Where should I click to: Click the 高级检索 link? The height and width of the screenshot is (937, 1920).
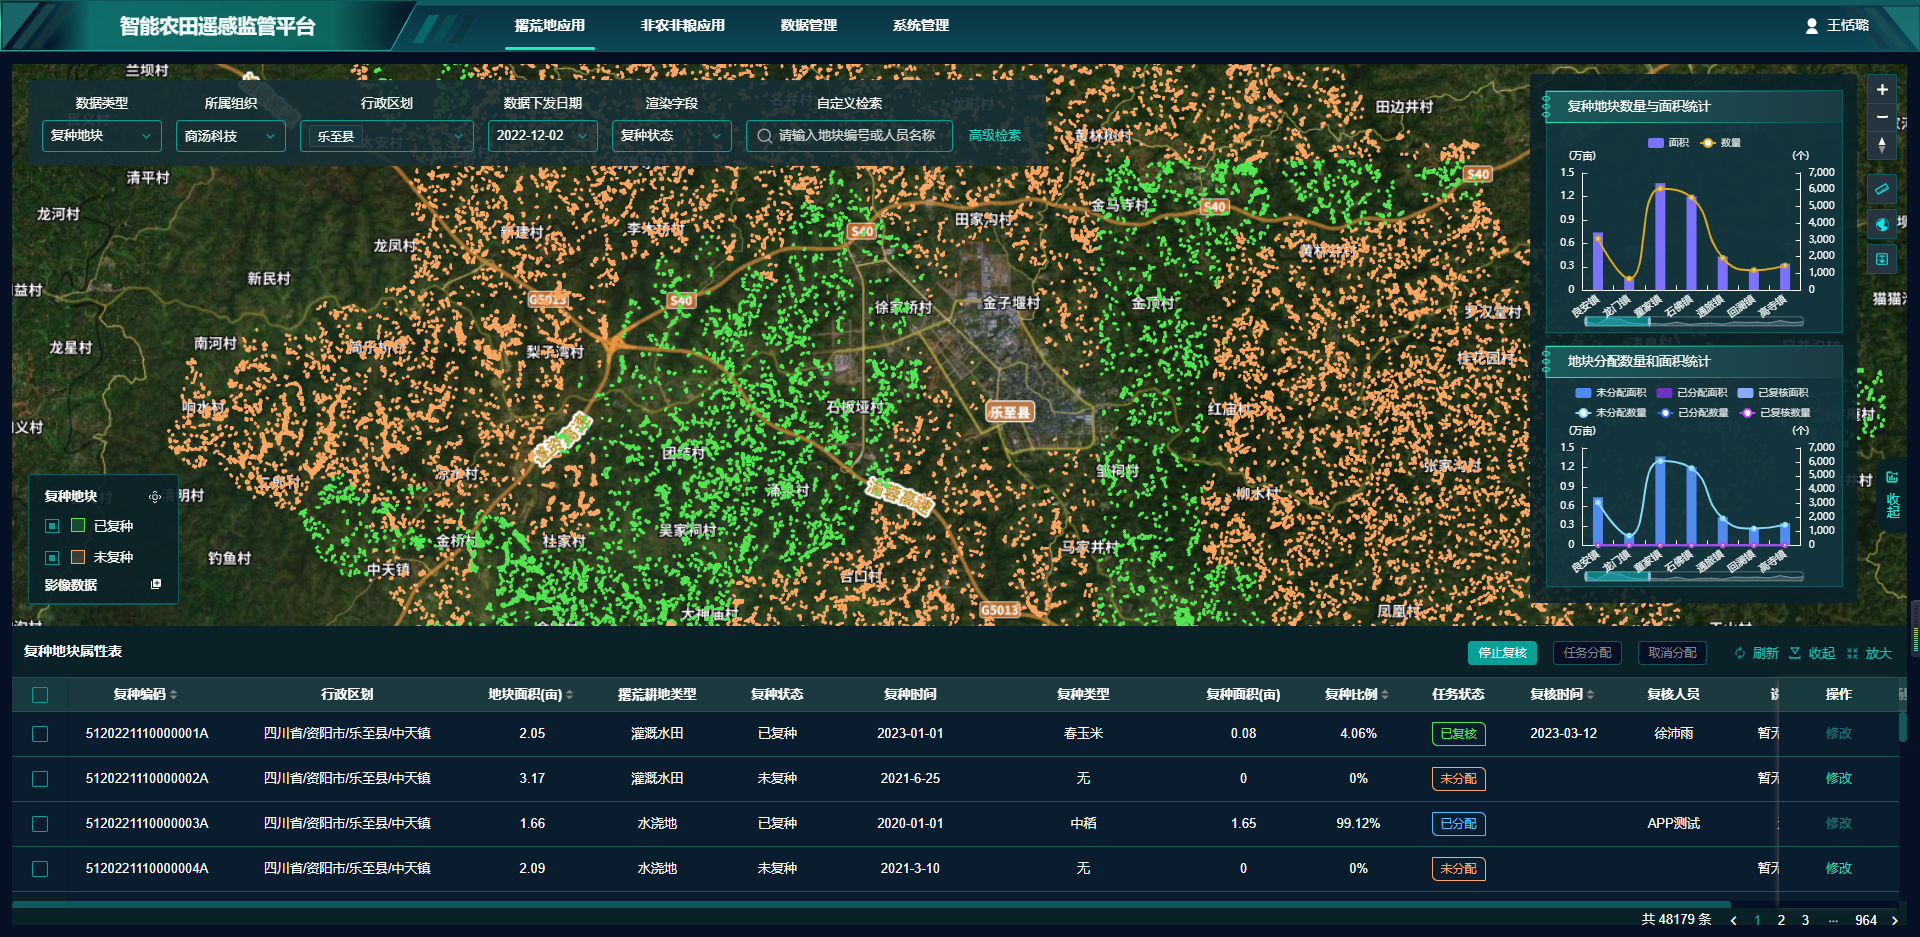coord(994,136)
